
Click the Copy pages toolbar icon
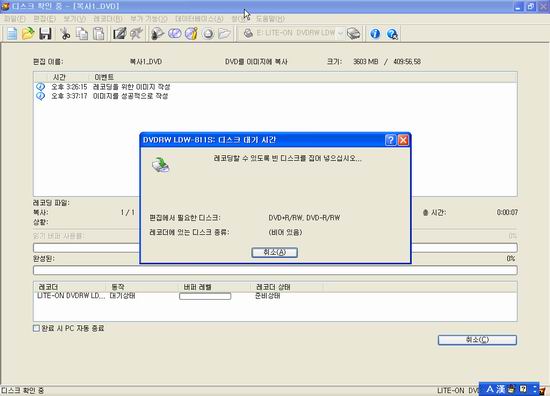pyautogui.click(x=82, y=34)
